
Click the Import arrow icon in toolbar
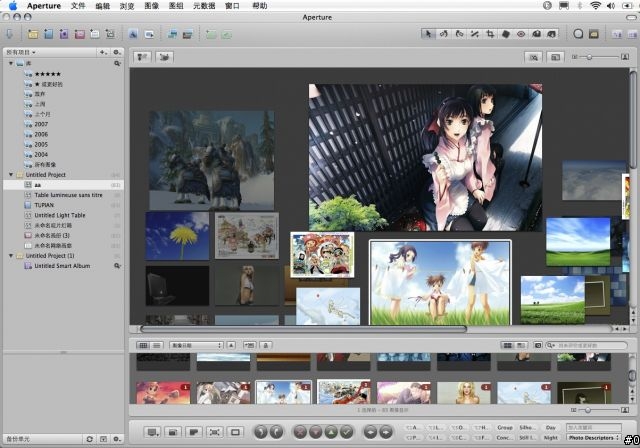tap(9, 34)
